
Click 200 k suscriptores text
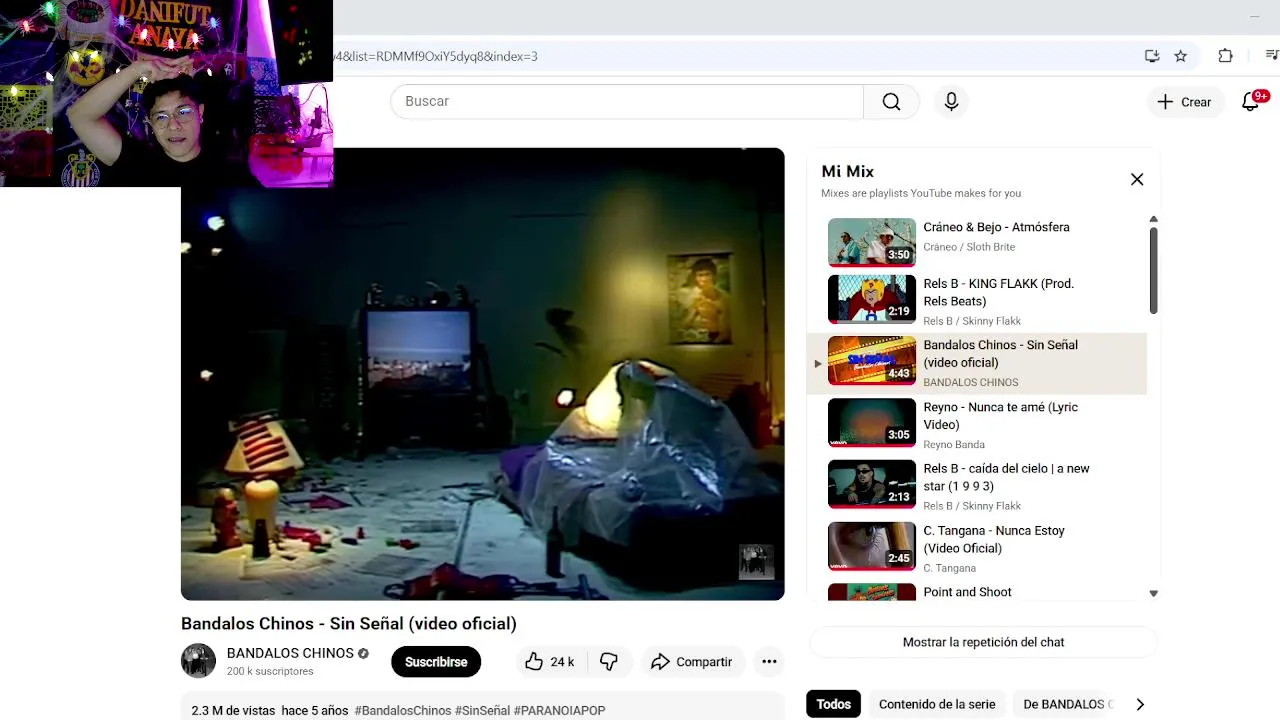point(270,671)
